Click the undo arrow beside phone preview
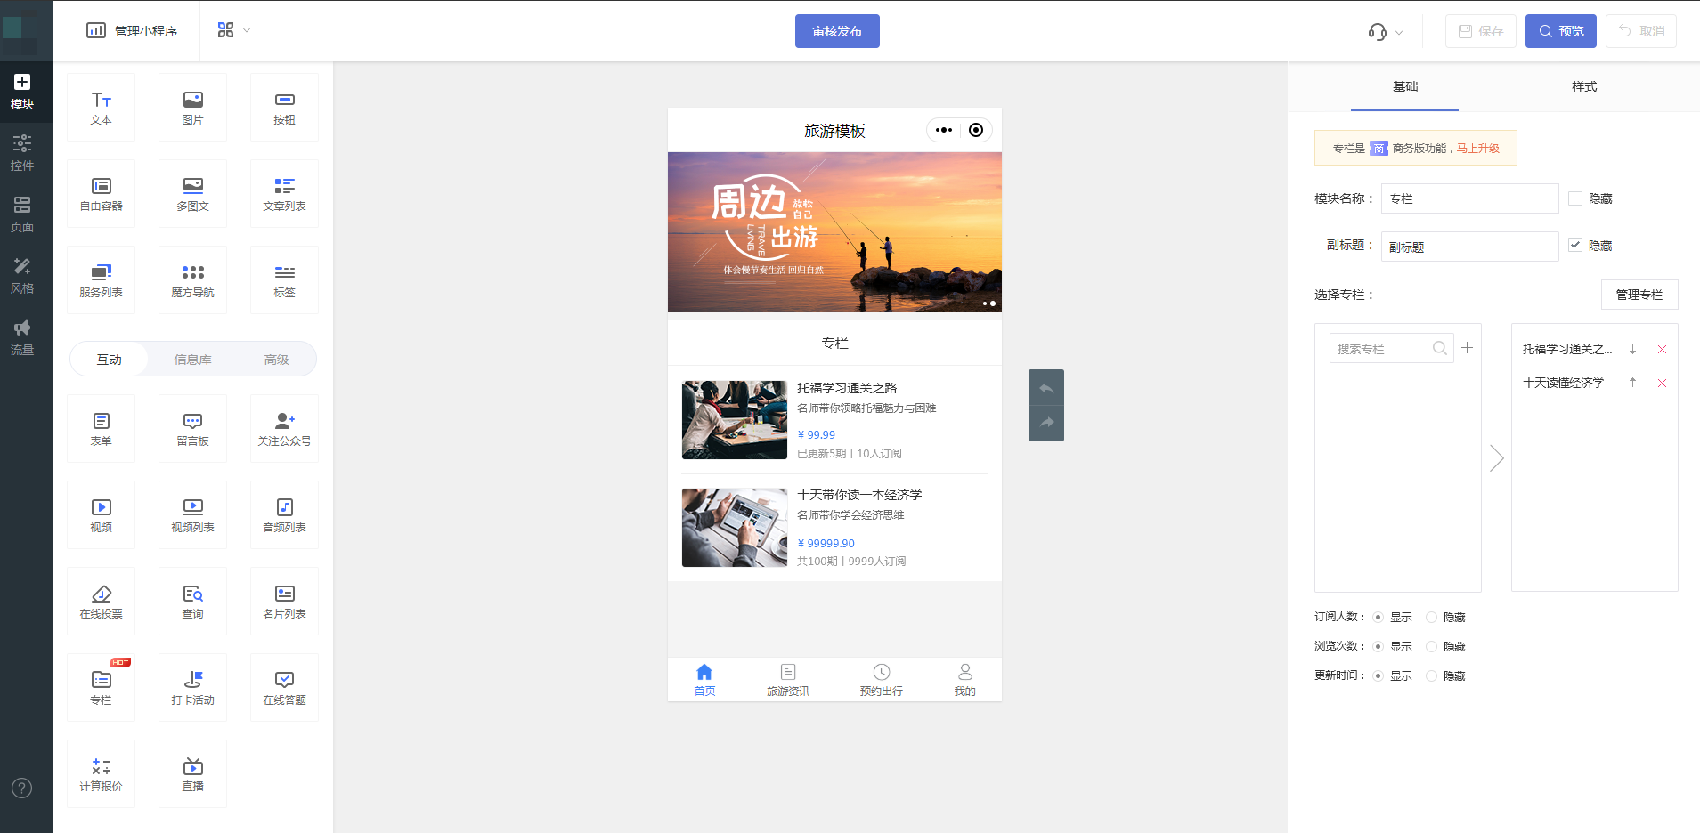 (1046, 387)
